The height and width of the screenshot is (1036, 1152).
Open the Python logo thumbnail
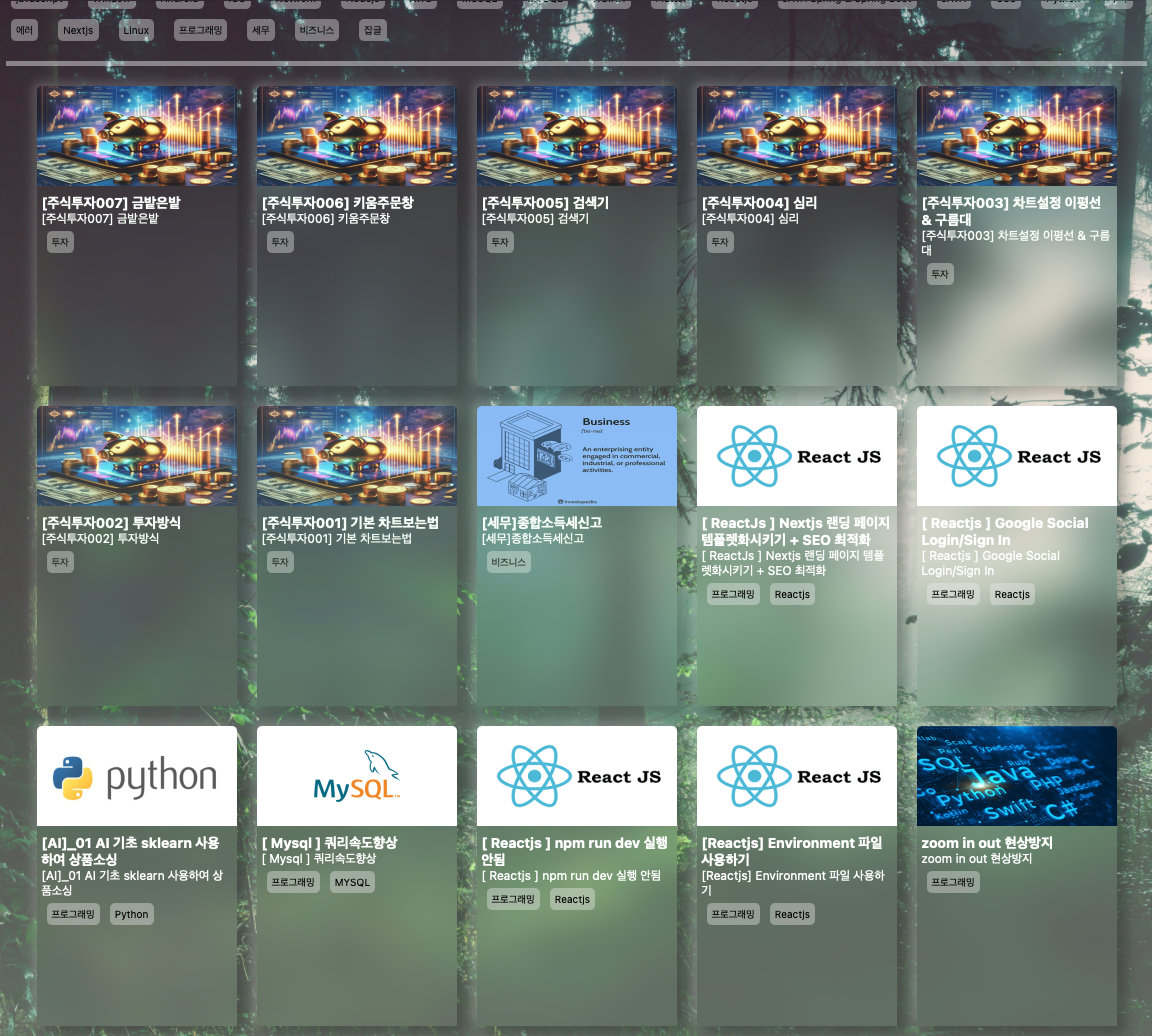click(x=137, y=776)
